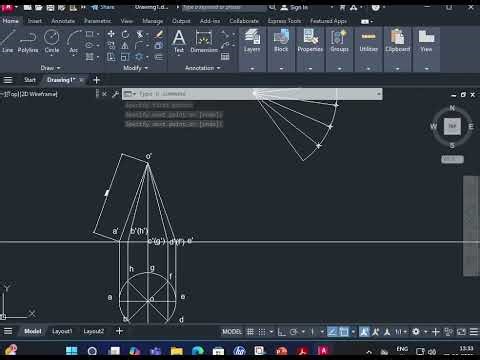This screenshot has height=360, width=480.
Task: Open the Trim tool dropdown arrow
Action: point(147,34)
